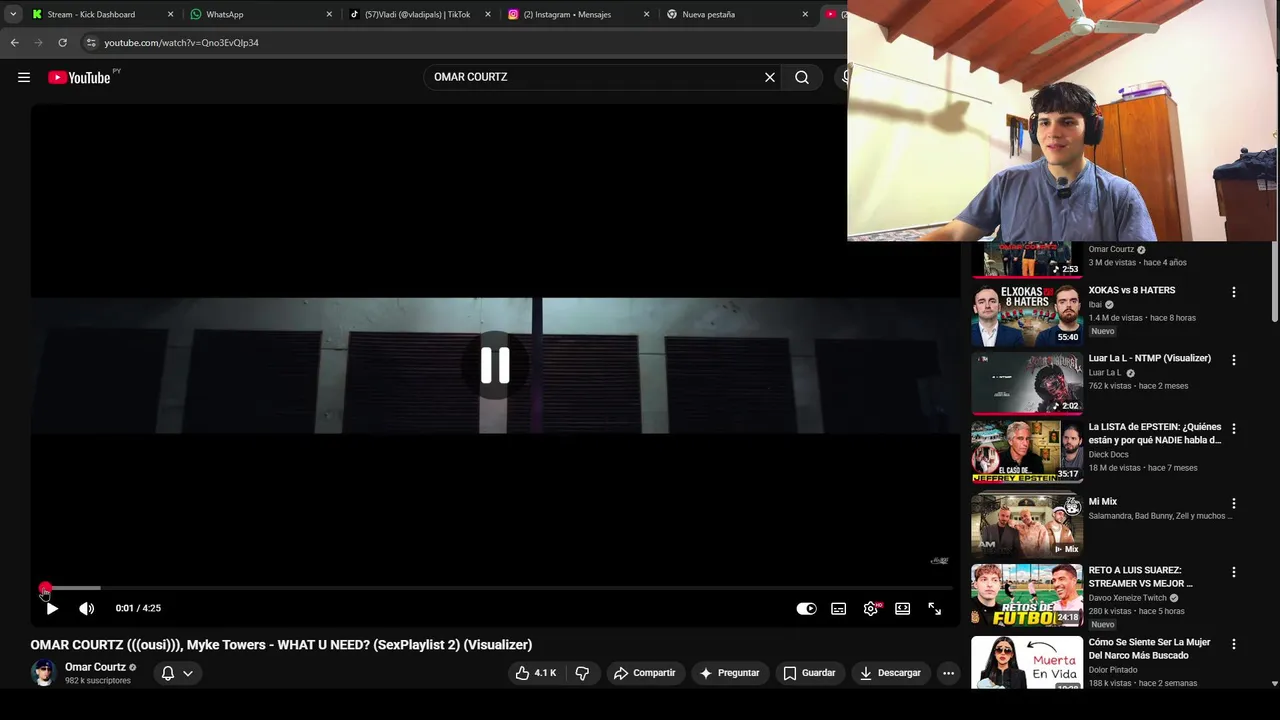This screenshot has width=1280, height=720.
Task: Switch to Stream - Kick Dashboard tab
Action: pos(91,14)
